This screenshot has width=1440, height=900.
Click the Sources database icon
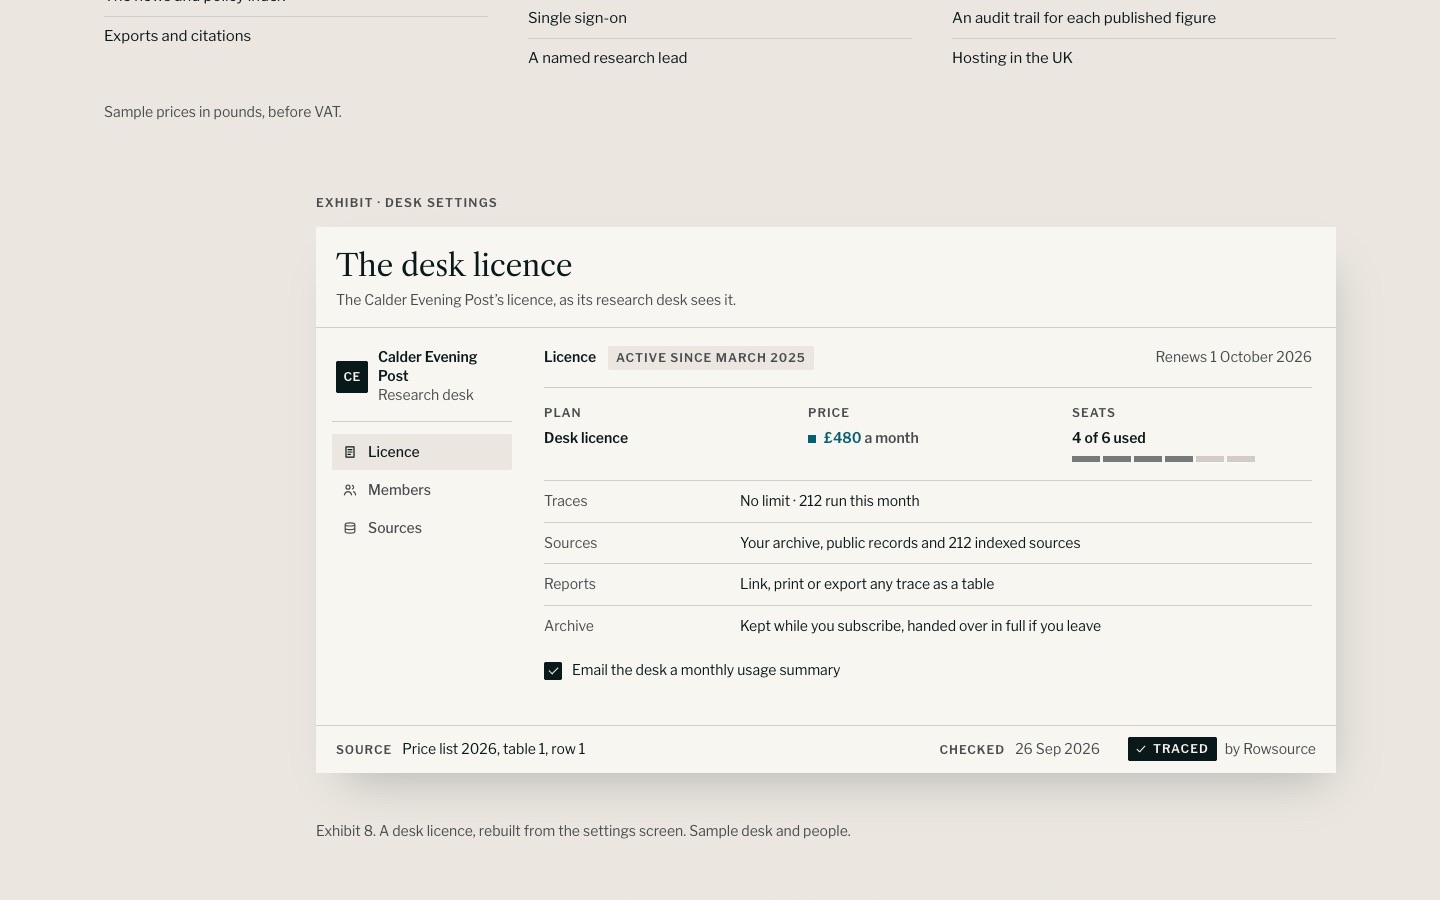(x=350, y=528)
